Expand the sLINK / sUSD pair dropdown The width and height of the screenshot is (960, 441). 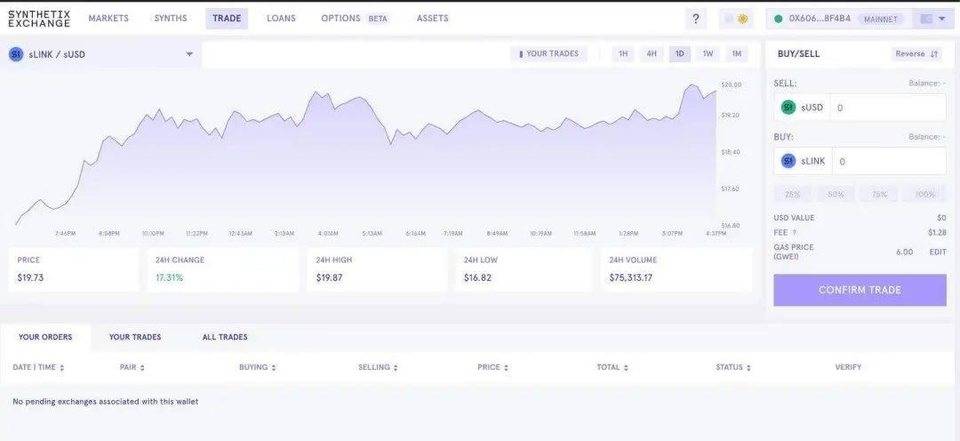pyautogui.click(x=189, y=55)
